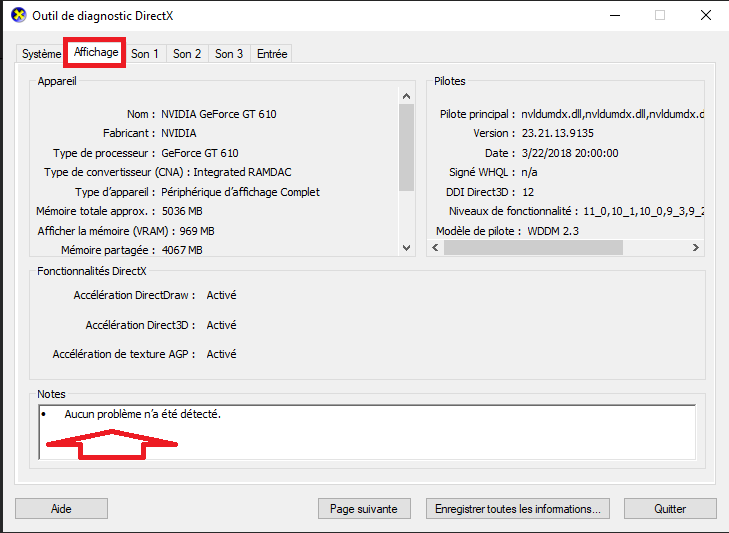Open the Son 1 tab
Screen dimensions: 729x533
tap(145, 54)
